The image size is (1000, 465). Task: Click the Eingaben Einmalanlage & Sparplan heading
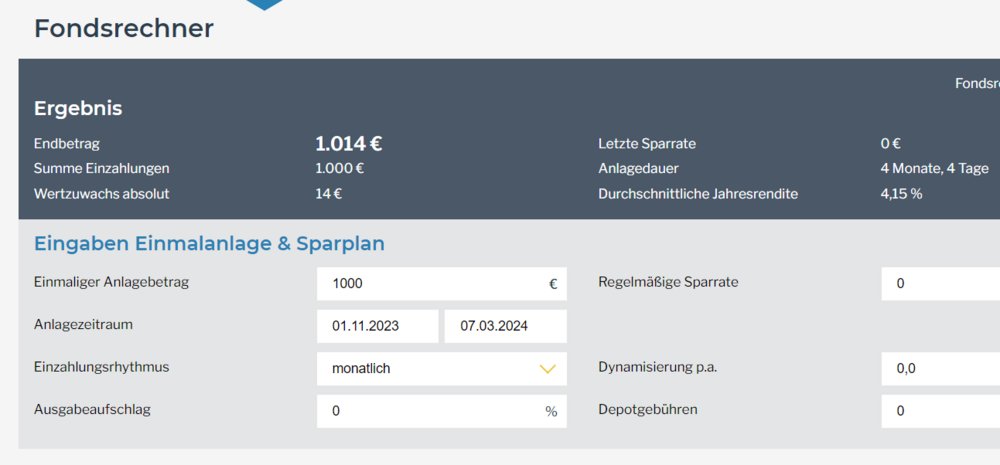[x=209, y=243]
